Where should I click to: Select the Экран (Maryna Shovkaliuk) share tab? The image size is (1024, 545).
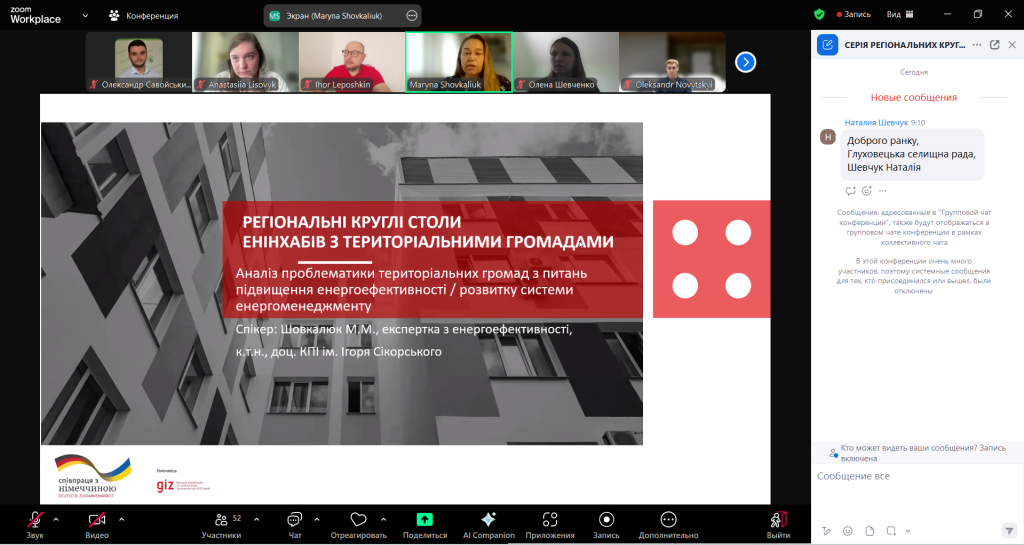click(x=334, y=16)
